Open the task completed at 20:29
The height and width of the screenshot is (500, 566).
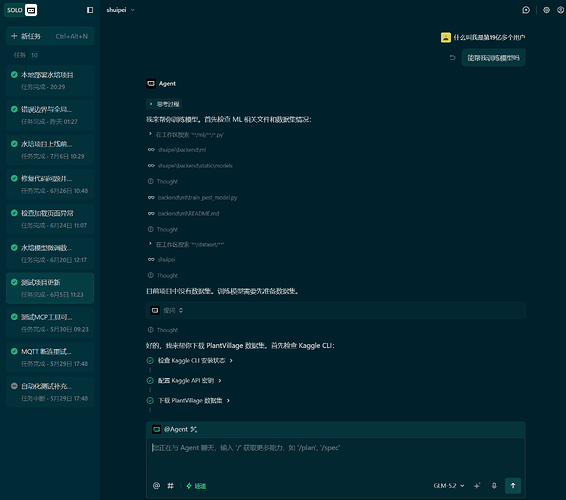(x=50, y=81)
